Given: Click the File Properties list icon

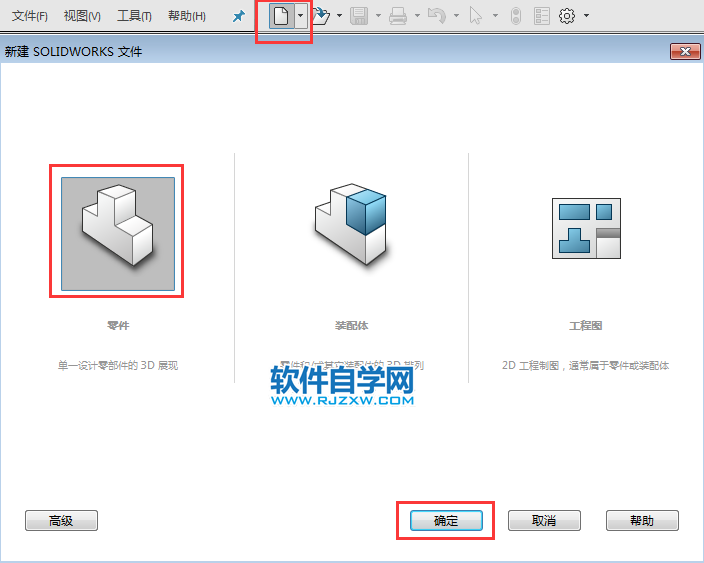Looking at the screenshot, I should pos(542,16).
